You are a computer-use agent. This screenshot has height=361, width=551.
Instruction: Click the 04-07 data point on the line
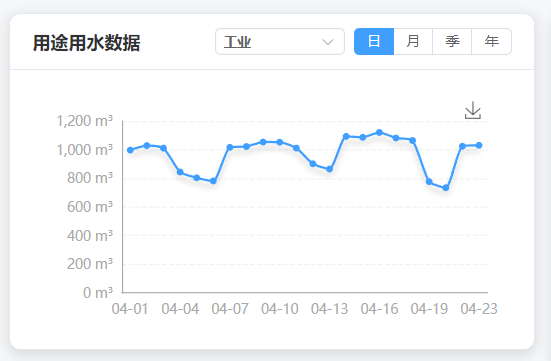(230, 147)
